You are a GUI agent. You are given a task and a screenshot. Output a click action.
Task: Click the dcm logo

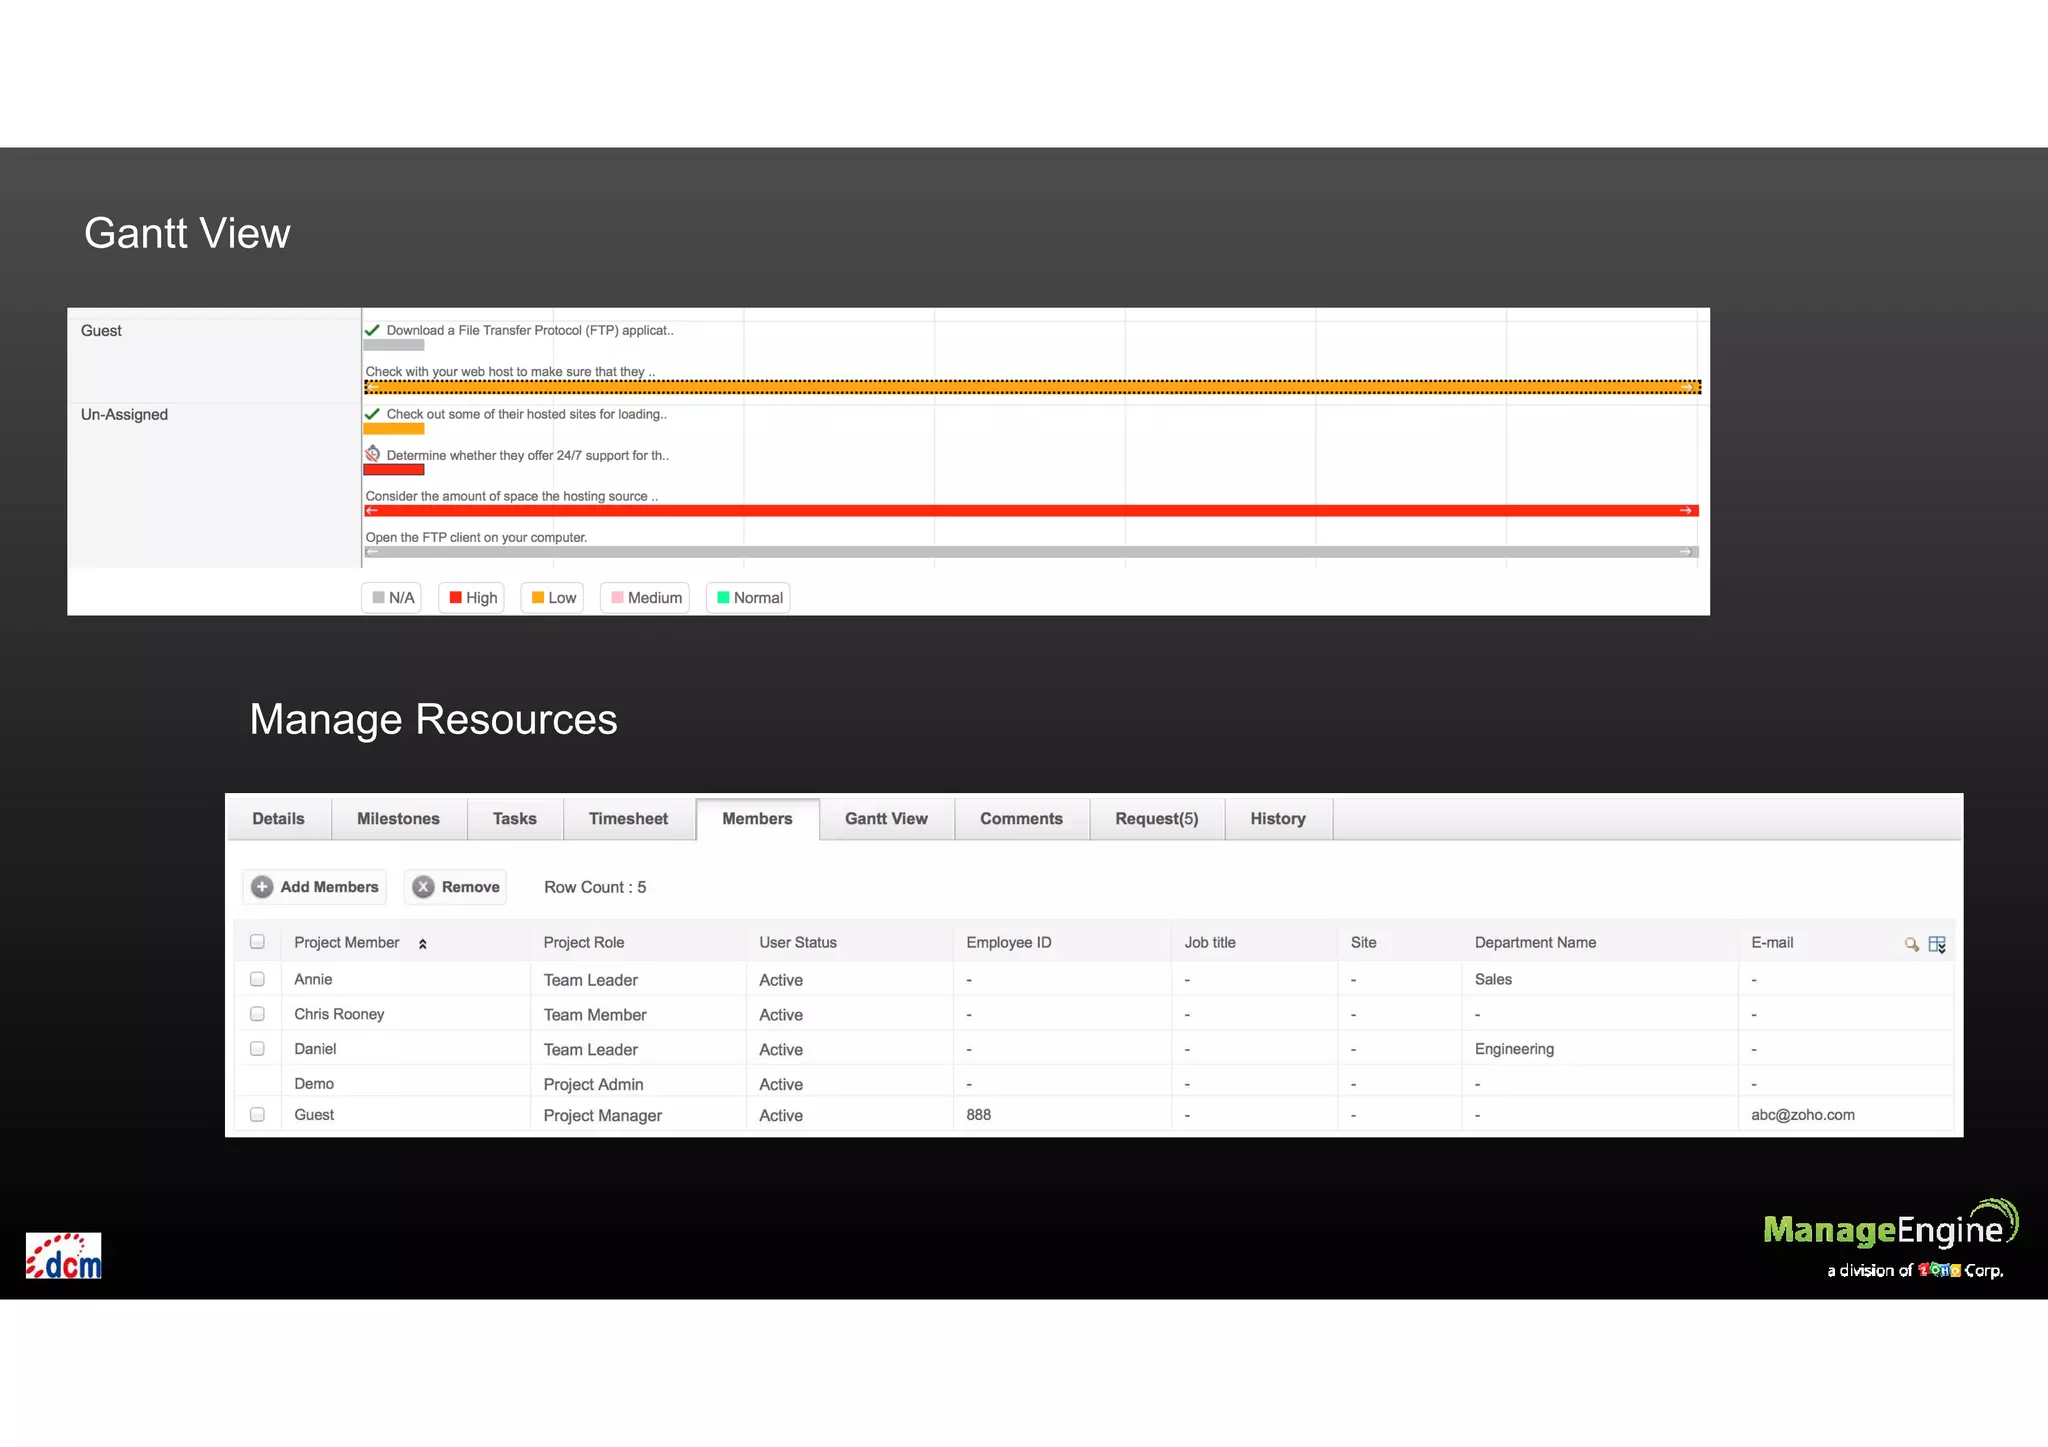pos(63,1256)
